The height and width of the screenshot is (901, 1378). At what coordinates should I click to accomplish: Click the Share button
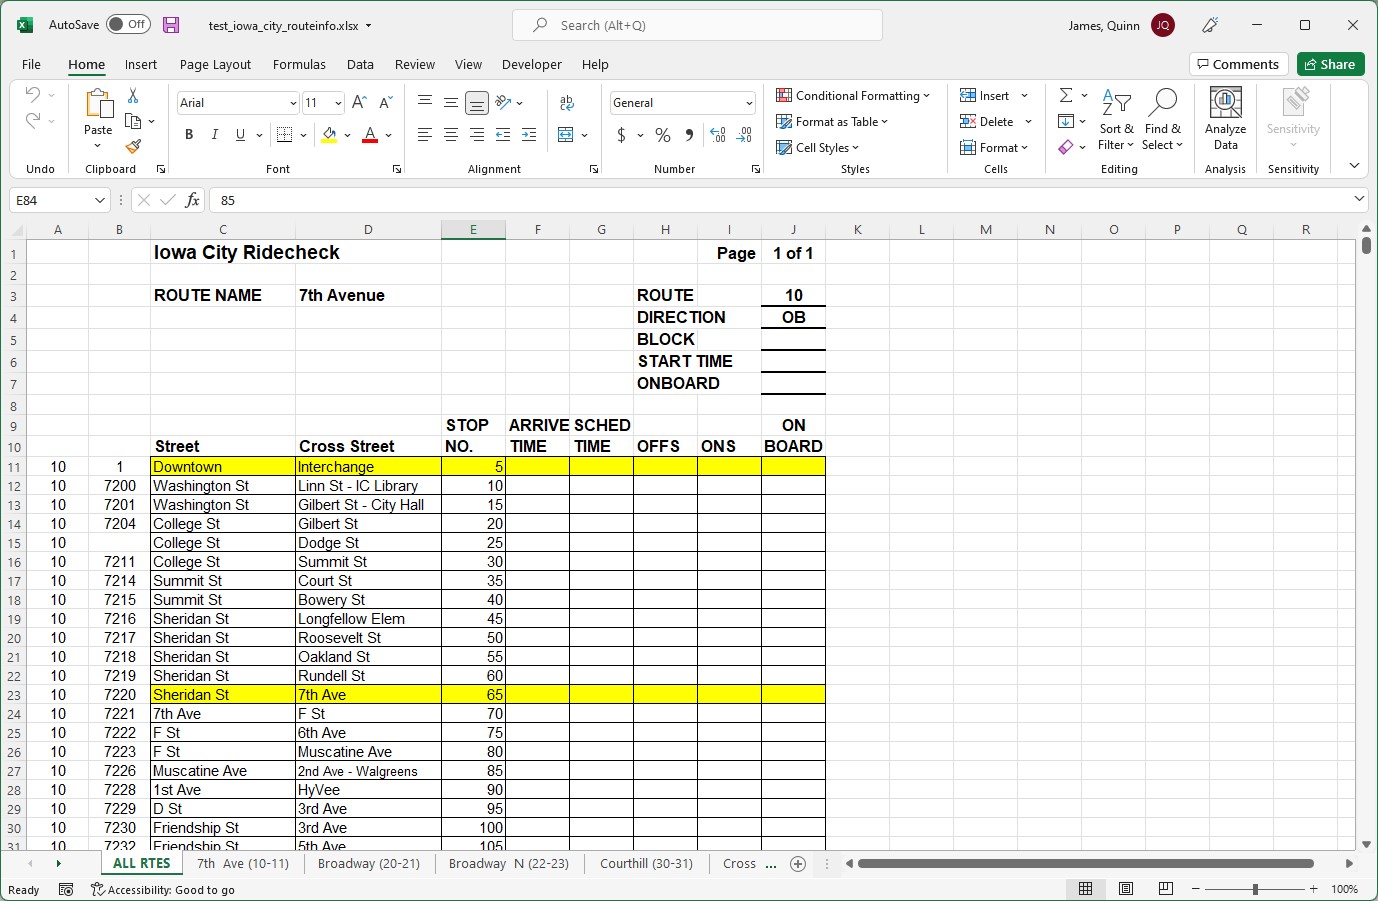tap(1330, 63)
